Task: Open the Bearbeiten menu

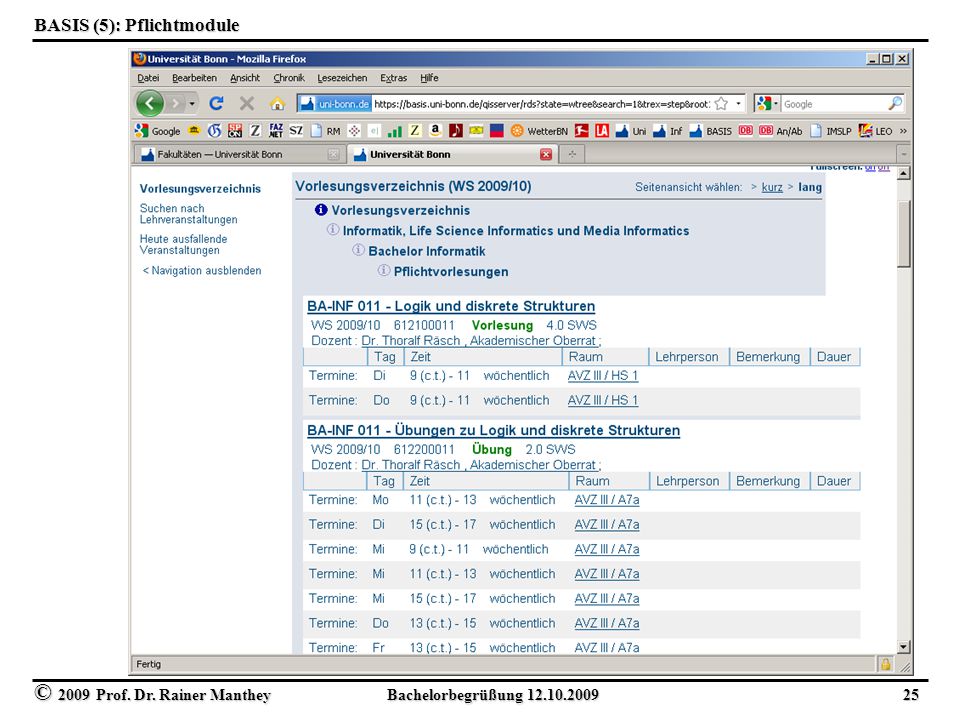Action: coord(194,78)
